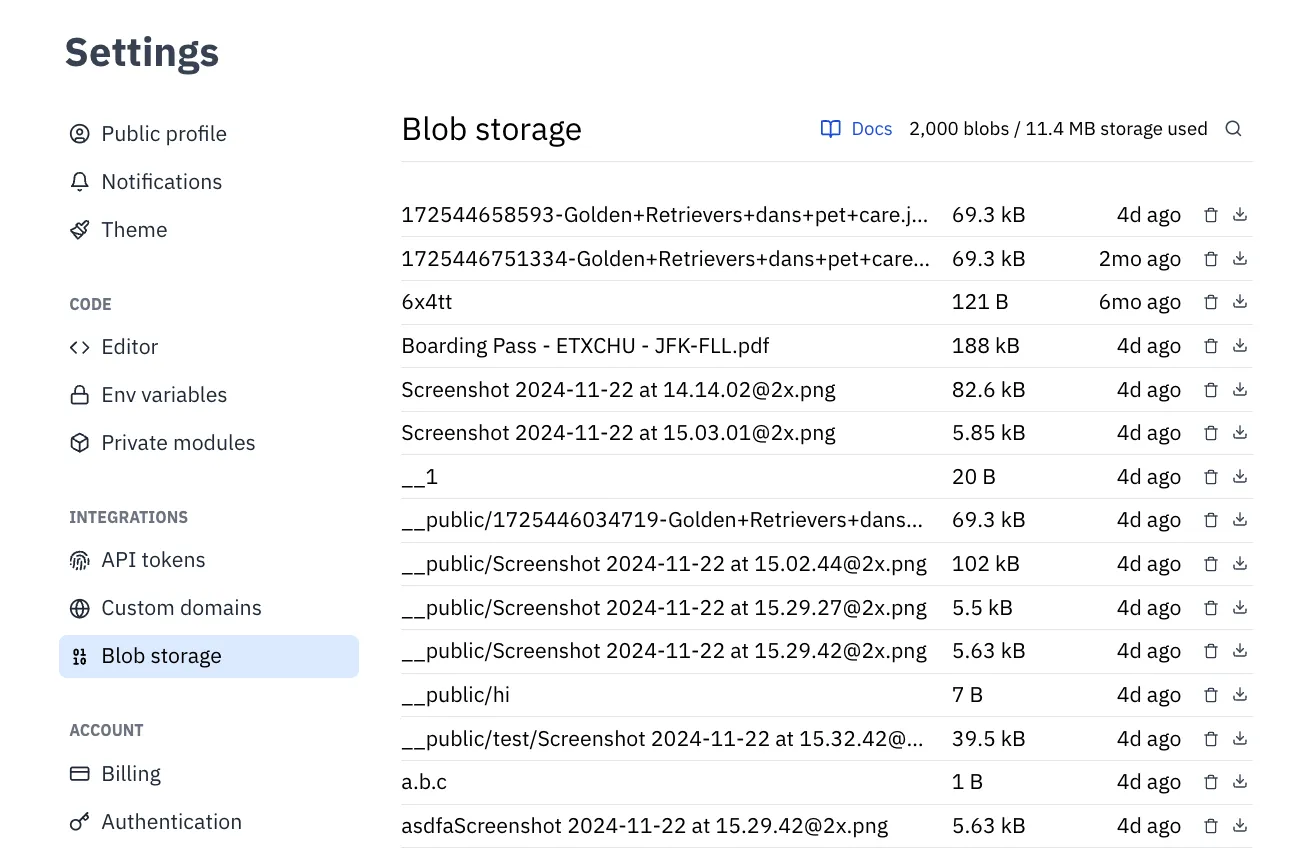
Task: Select the Notifications bell icon
Action: tap(79, 181)
